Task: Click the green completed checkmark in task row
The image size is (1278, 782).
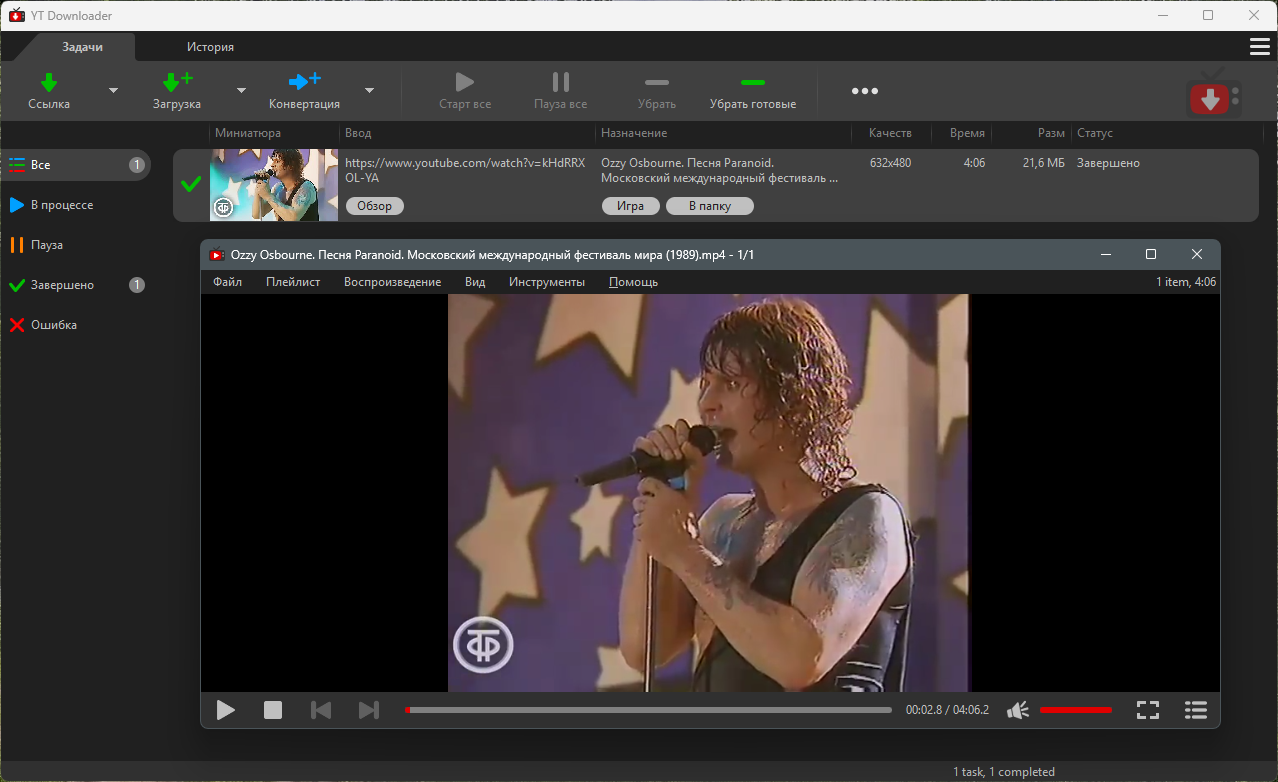Action: click(190, 184)
